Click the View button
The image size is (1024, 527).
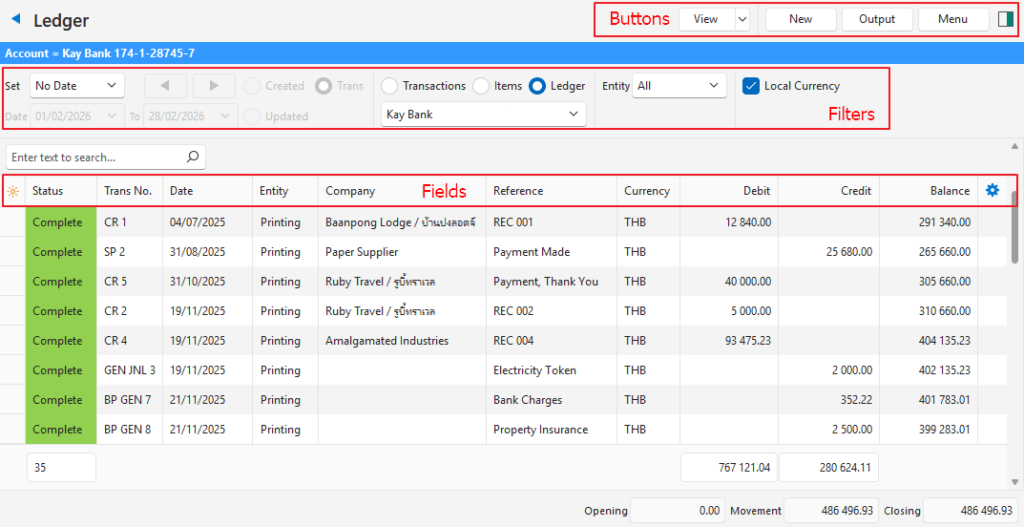click(706, 20)
